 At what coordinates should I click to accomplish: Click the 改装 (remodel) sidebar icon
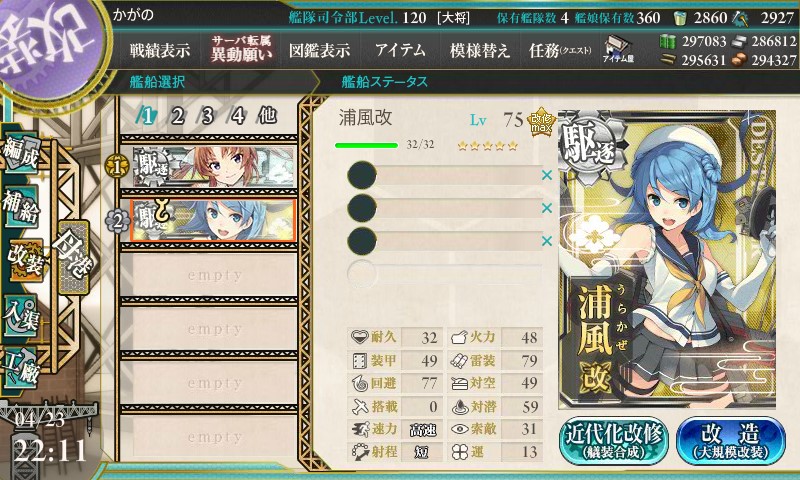(26, 260)
